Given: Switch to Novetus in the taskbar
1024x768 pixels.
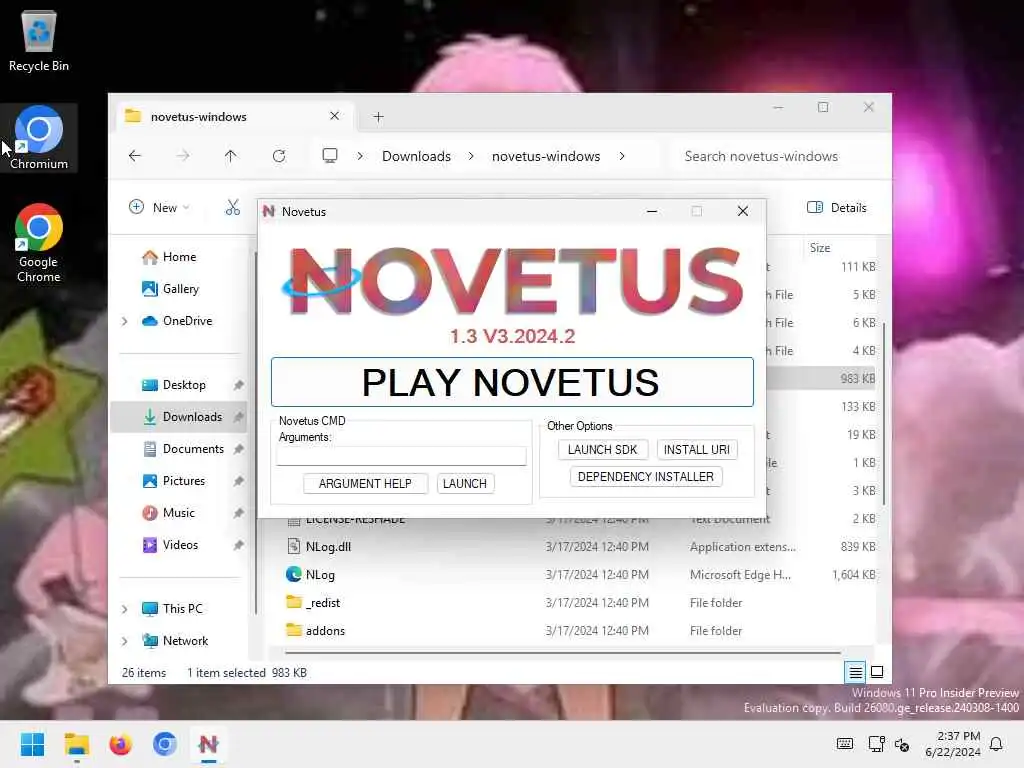Looking at the screenshot, I should pos(208,744).
